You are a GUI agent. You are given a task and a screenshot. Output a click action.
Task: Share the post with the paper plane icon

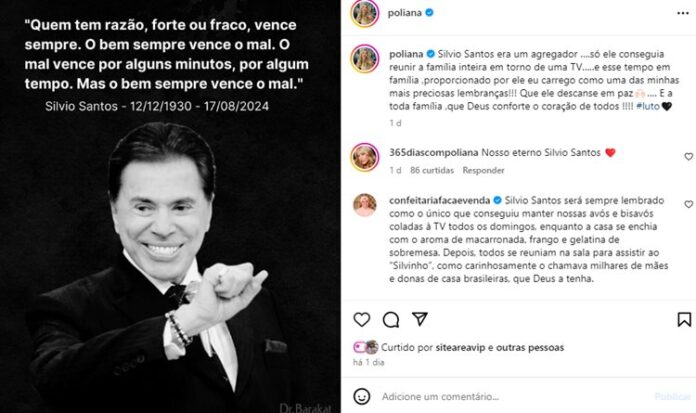(x=420, y=320)
